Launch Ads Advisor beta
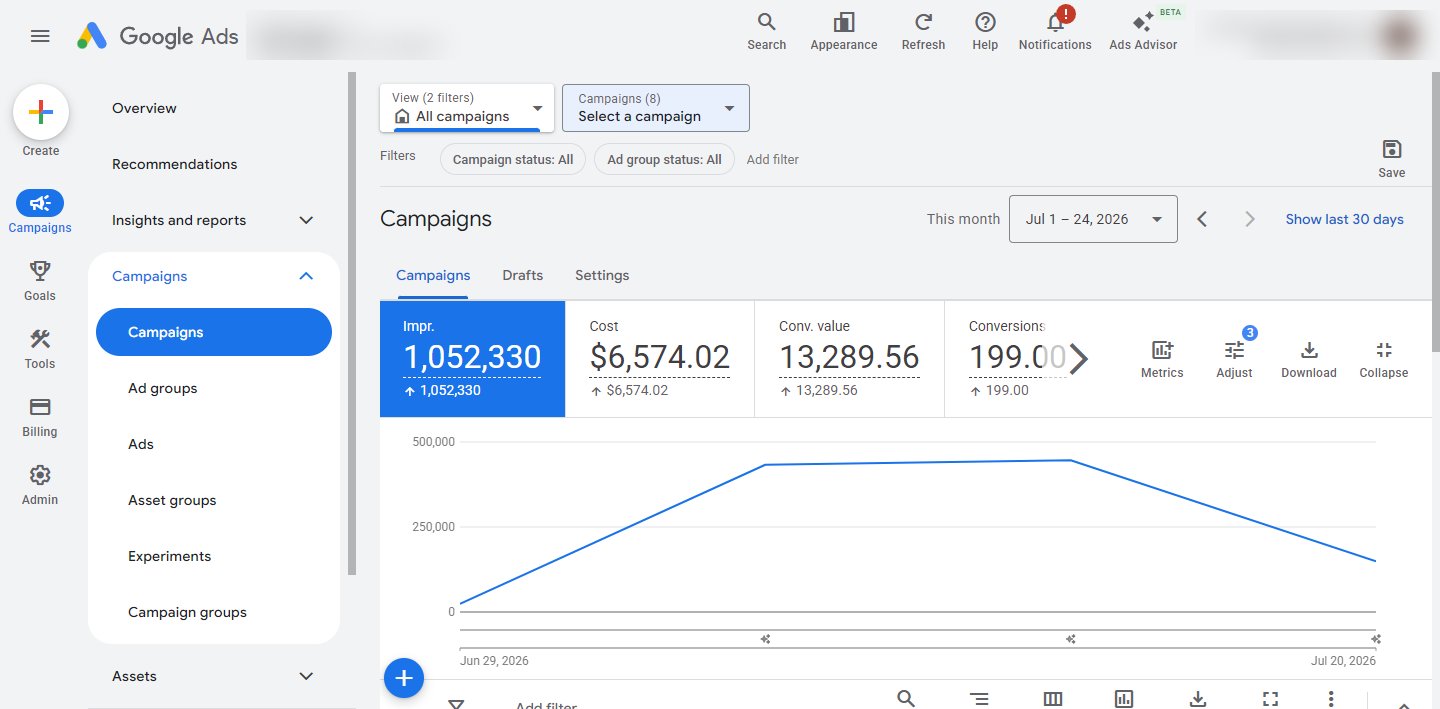 pyautogui.click(x=1143, y=31)
